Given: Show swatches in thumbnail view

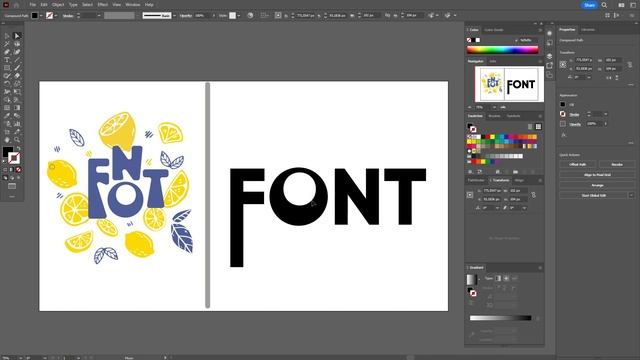Looking at the screenshot, I should click(x=538, y=127).
